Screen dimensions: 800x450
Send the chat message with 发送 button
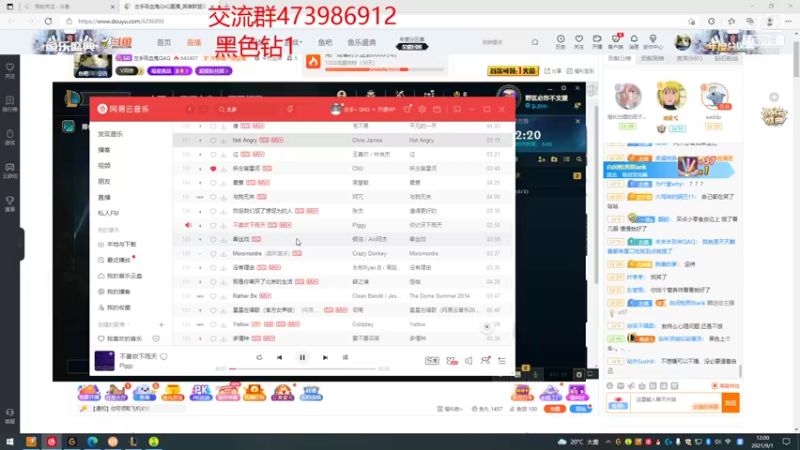(731, 403)
